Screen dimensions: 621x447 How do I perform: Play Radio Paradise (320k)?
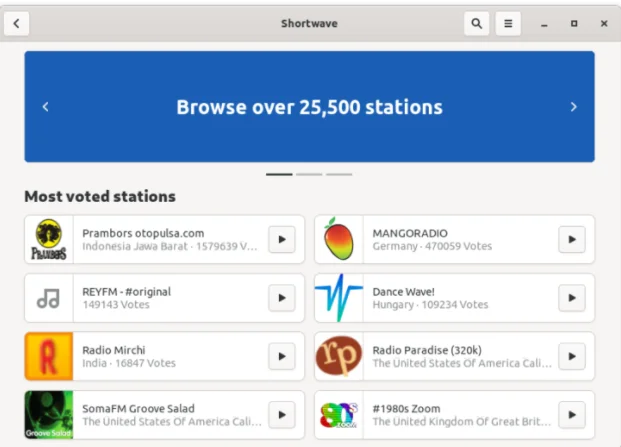pos(571,356)
